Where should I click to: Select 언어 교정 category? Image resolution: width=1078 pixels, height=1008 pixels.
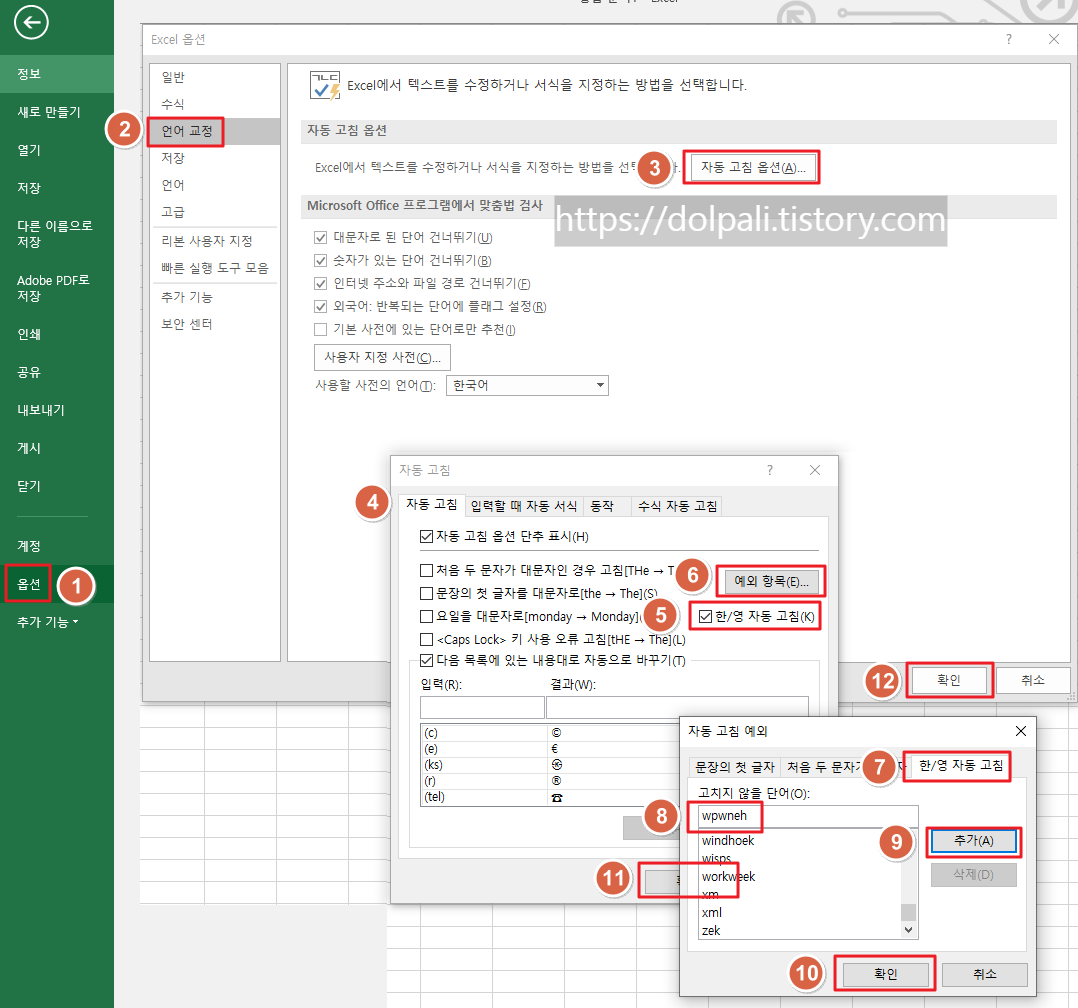coord(214,131)
